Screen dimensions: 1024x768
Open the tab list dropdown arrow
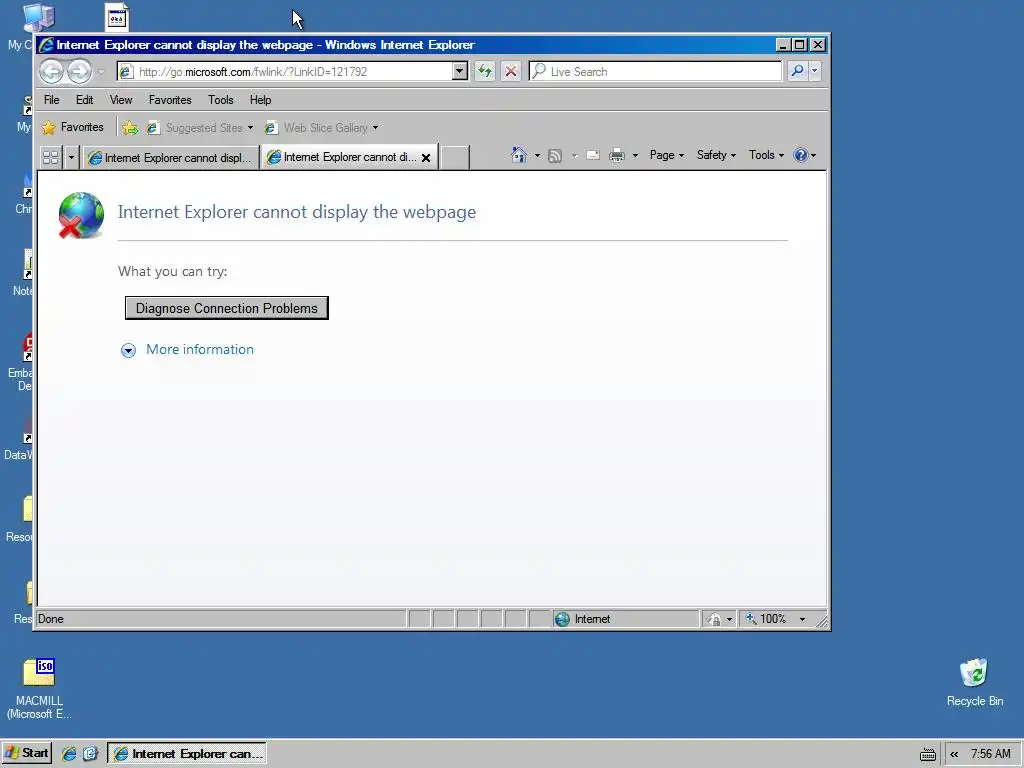pyautogui.click(x=71, y=157)
